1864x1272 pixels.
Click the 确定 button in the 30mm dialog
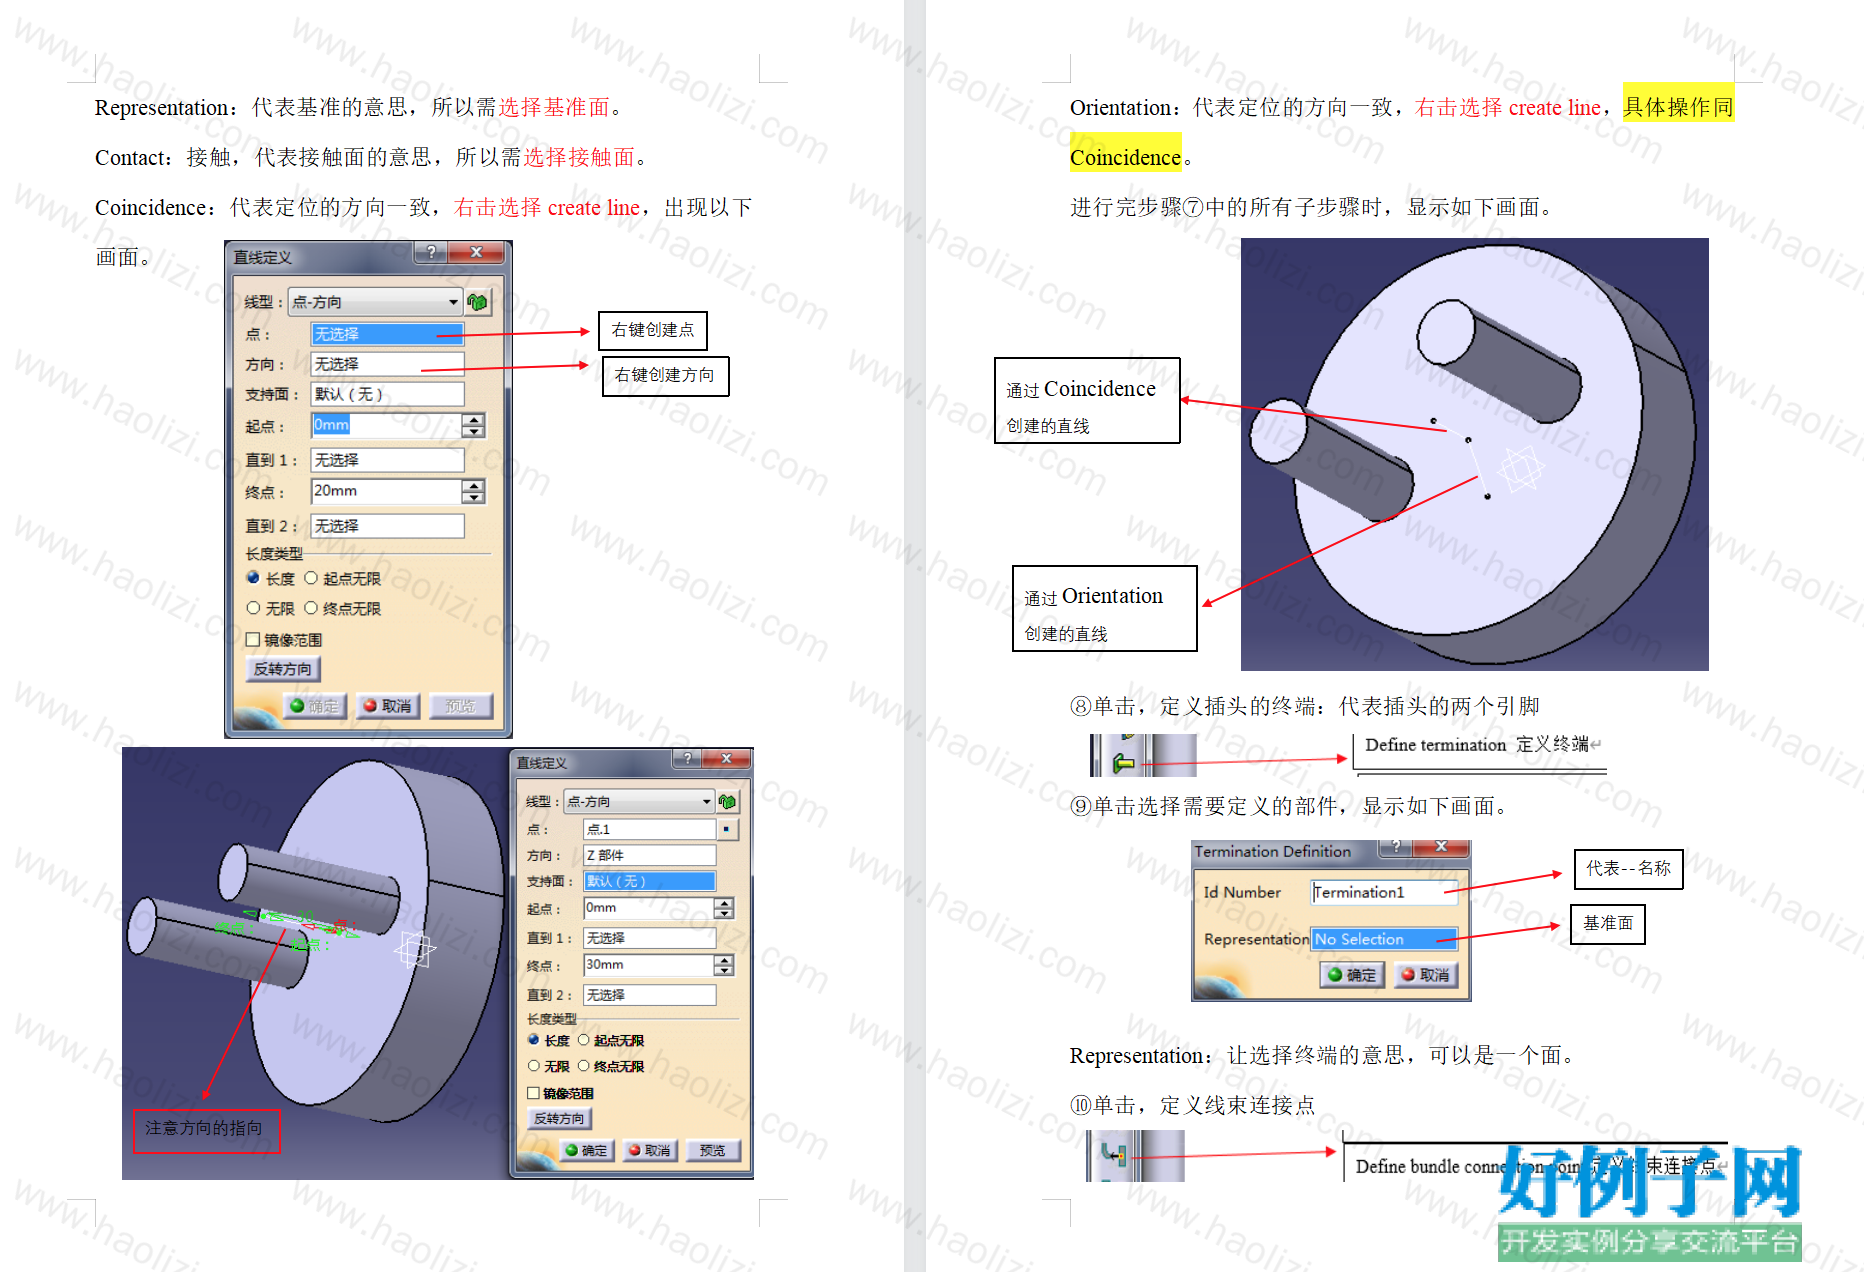587,1151
